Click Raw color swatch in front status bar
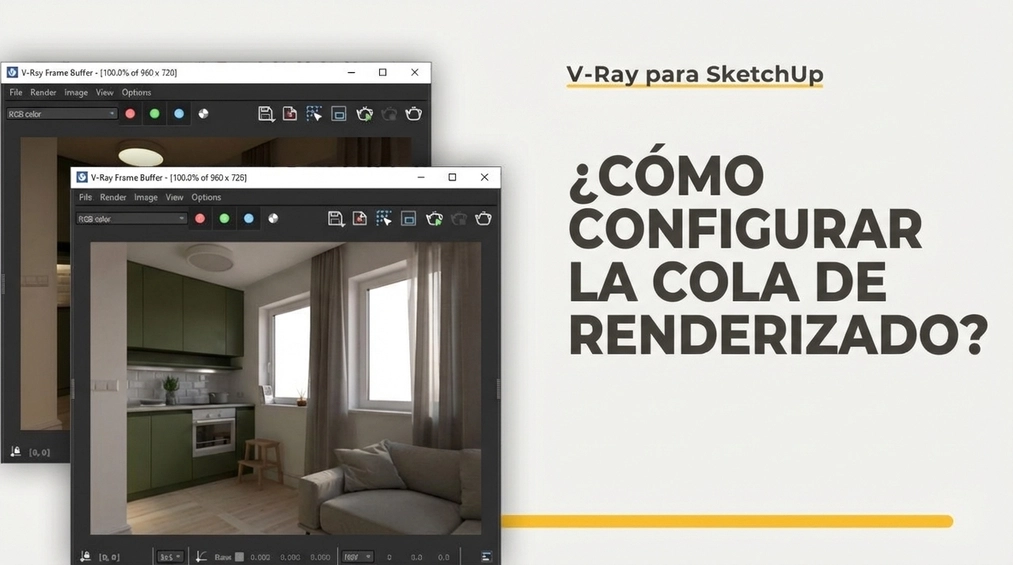 239,557
